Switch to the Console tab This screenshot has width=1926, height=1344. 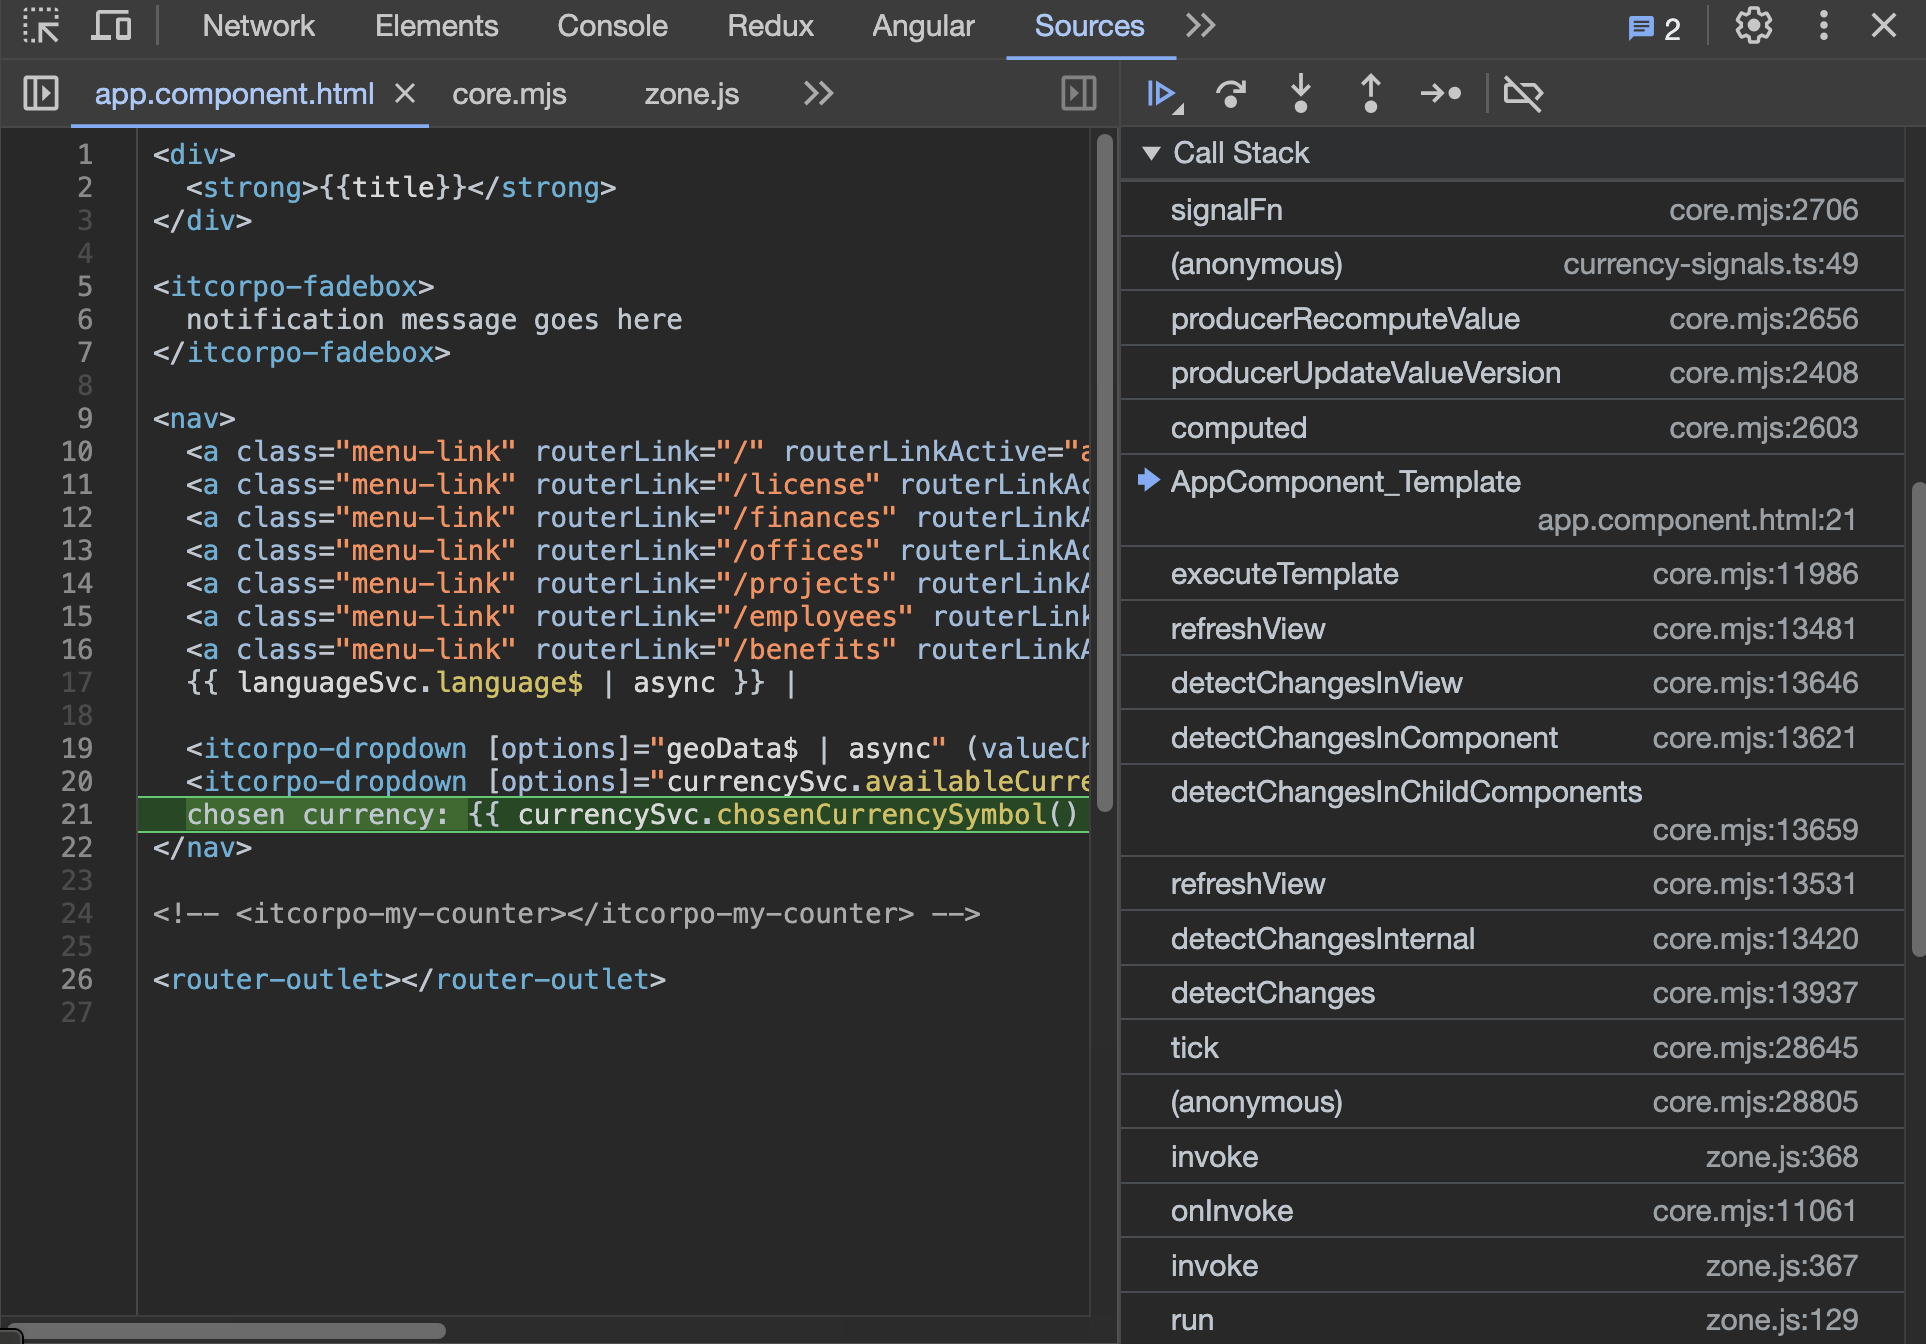(612, 26)
